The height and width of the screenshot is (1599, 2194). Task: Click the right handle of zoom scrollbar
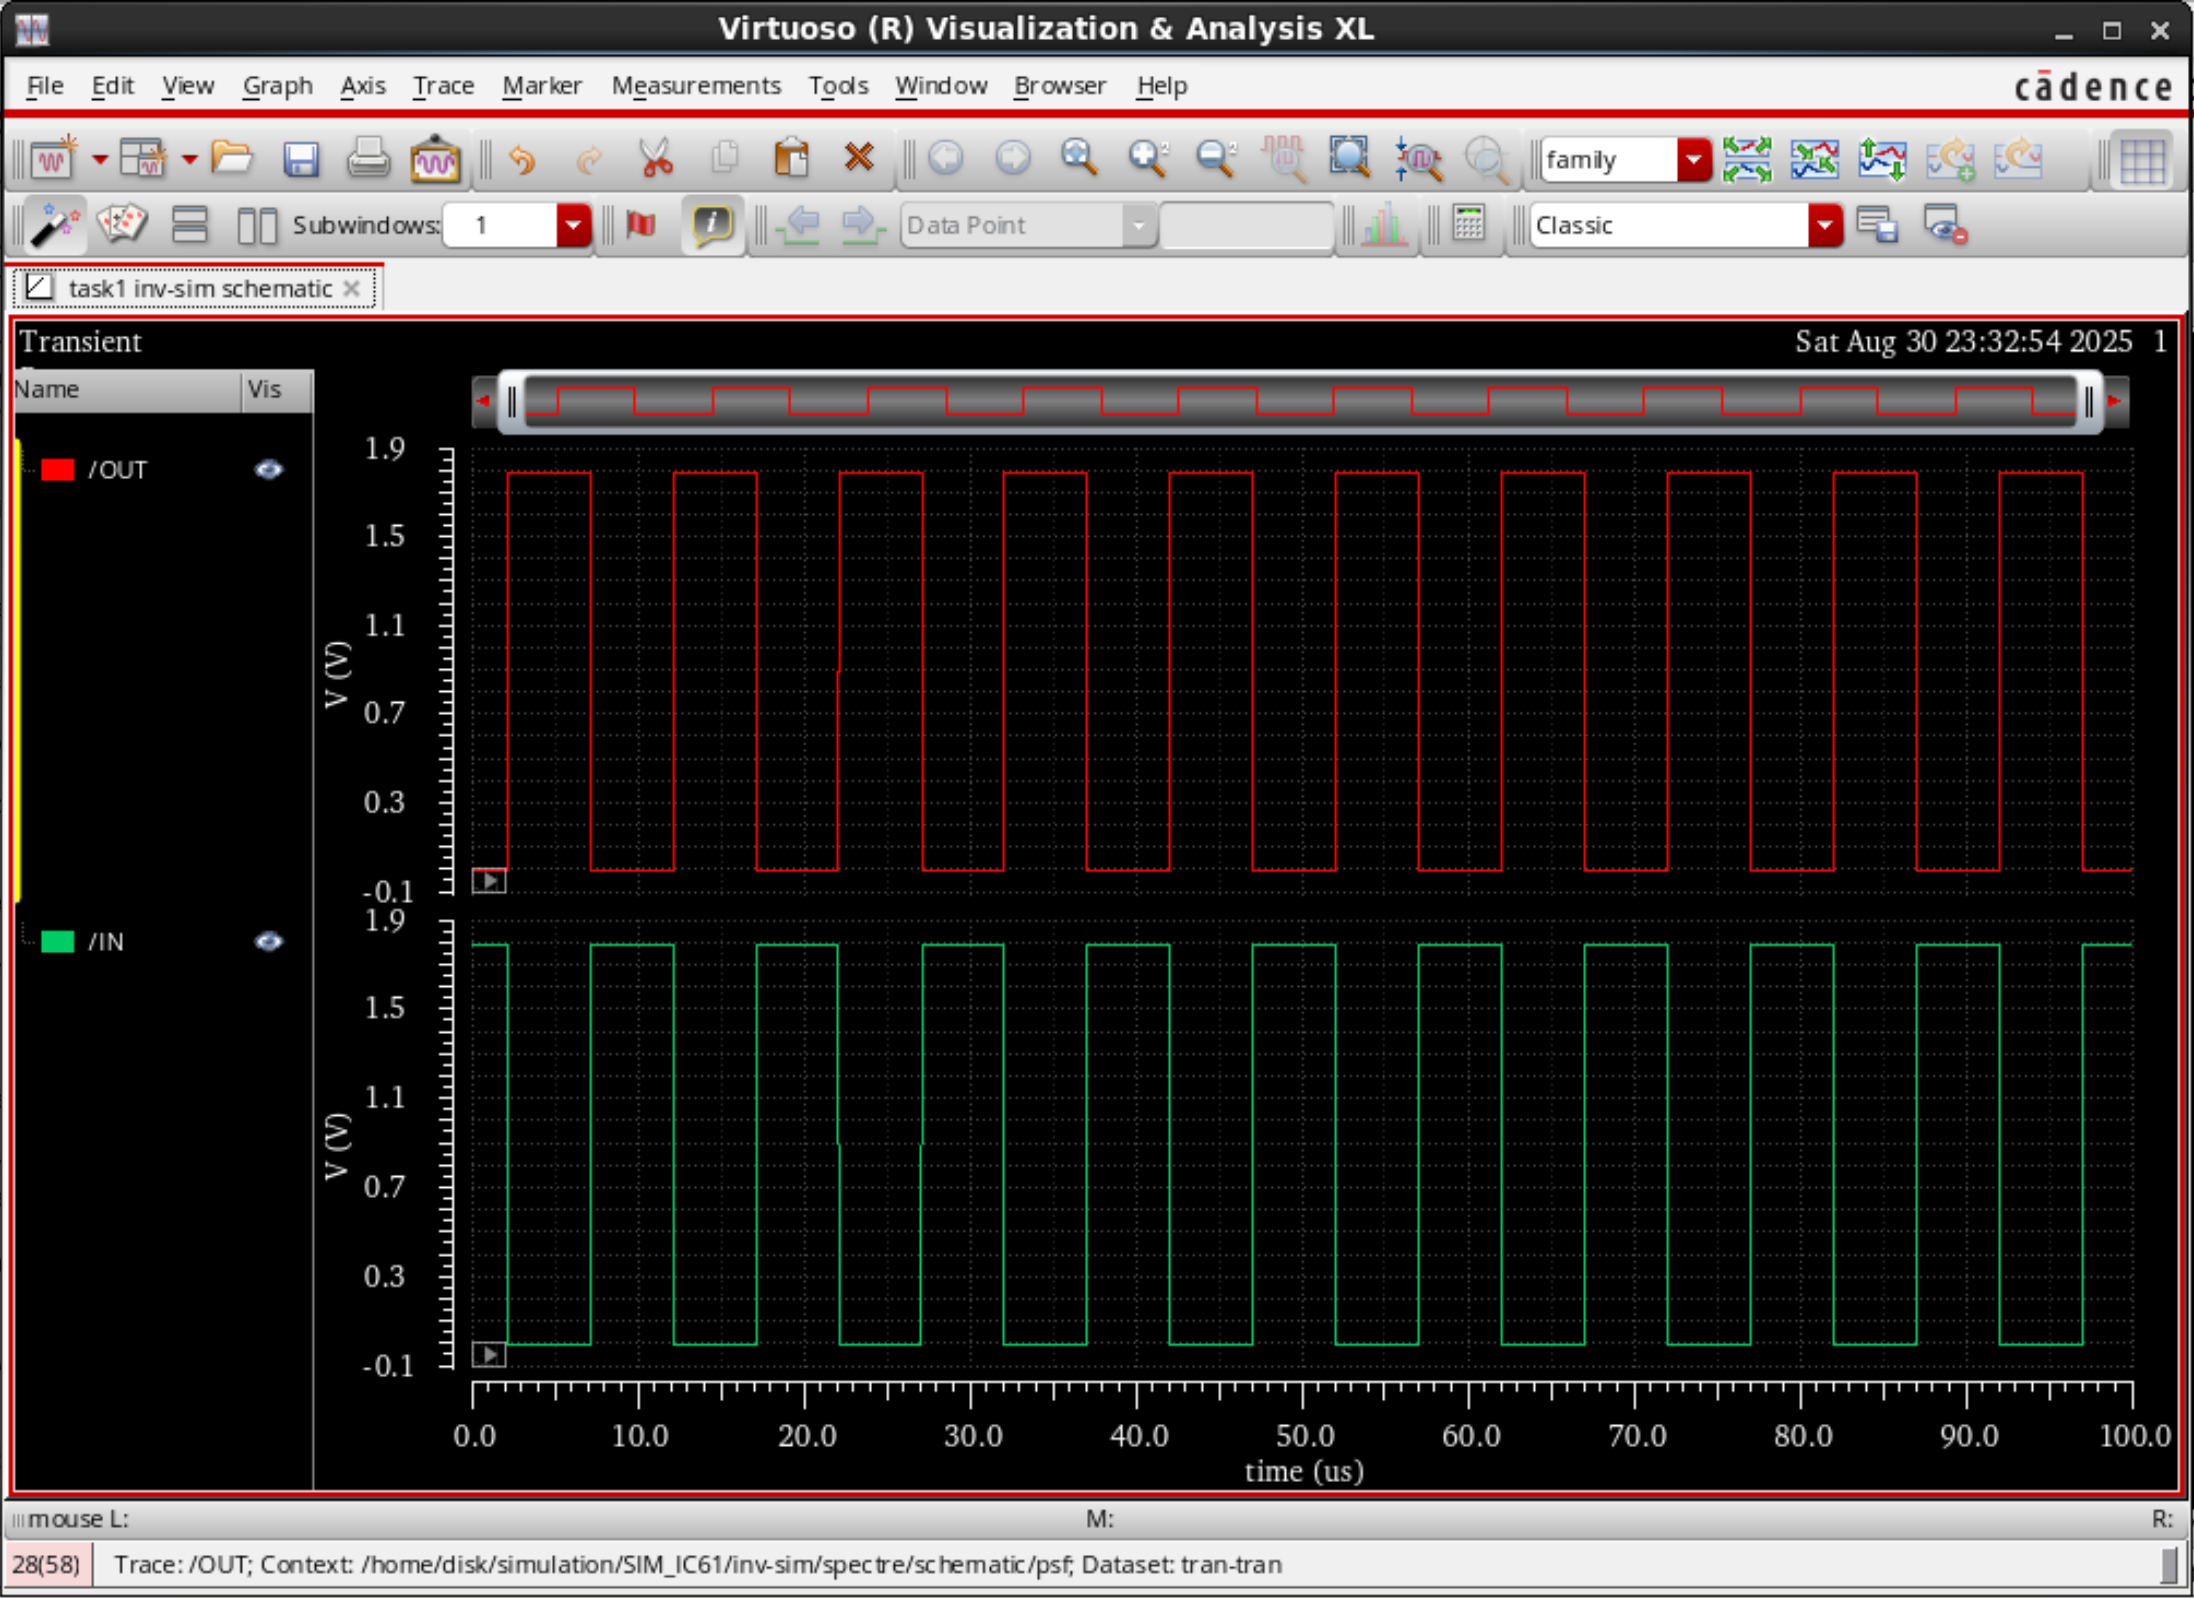pos(2088,402)
